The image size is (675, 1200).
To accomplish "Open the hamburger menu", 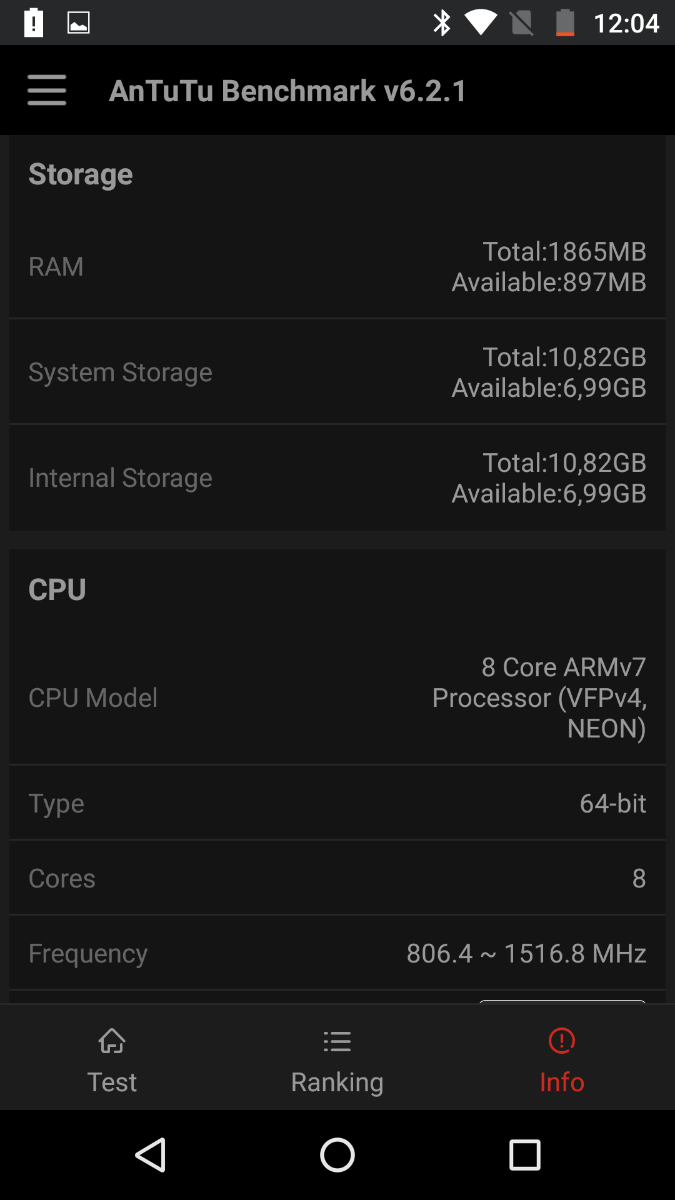I will pos(47,91).
